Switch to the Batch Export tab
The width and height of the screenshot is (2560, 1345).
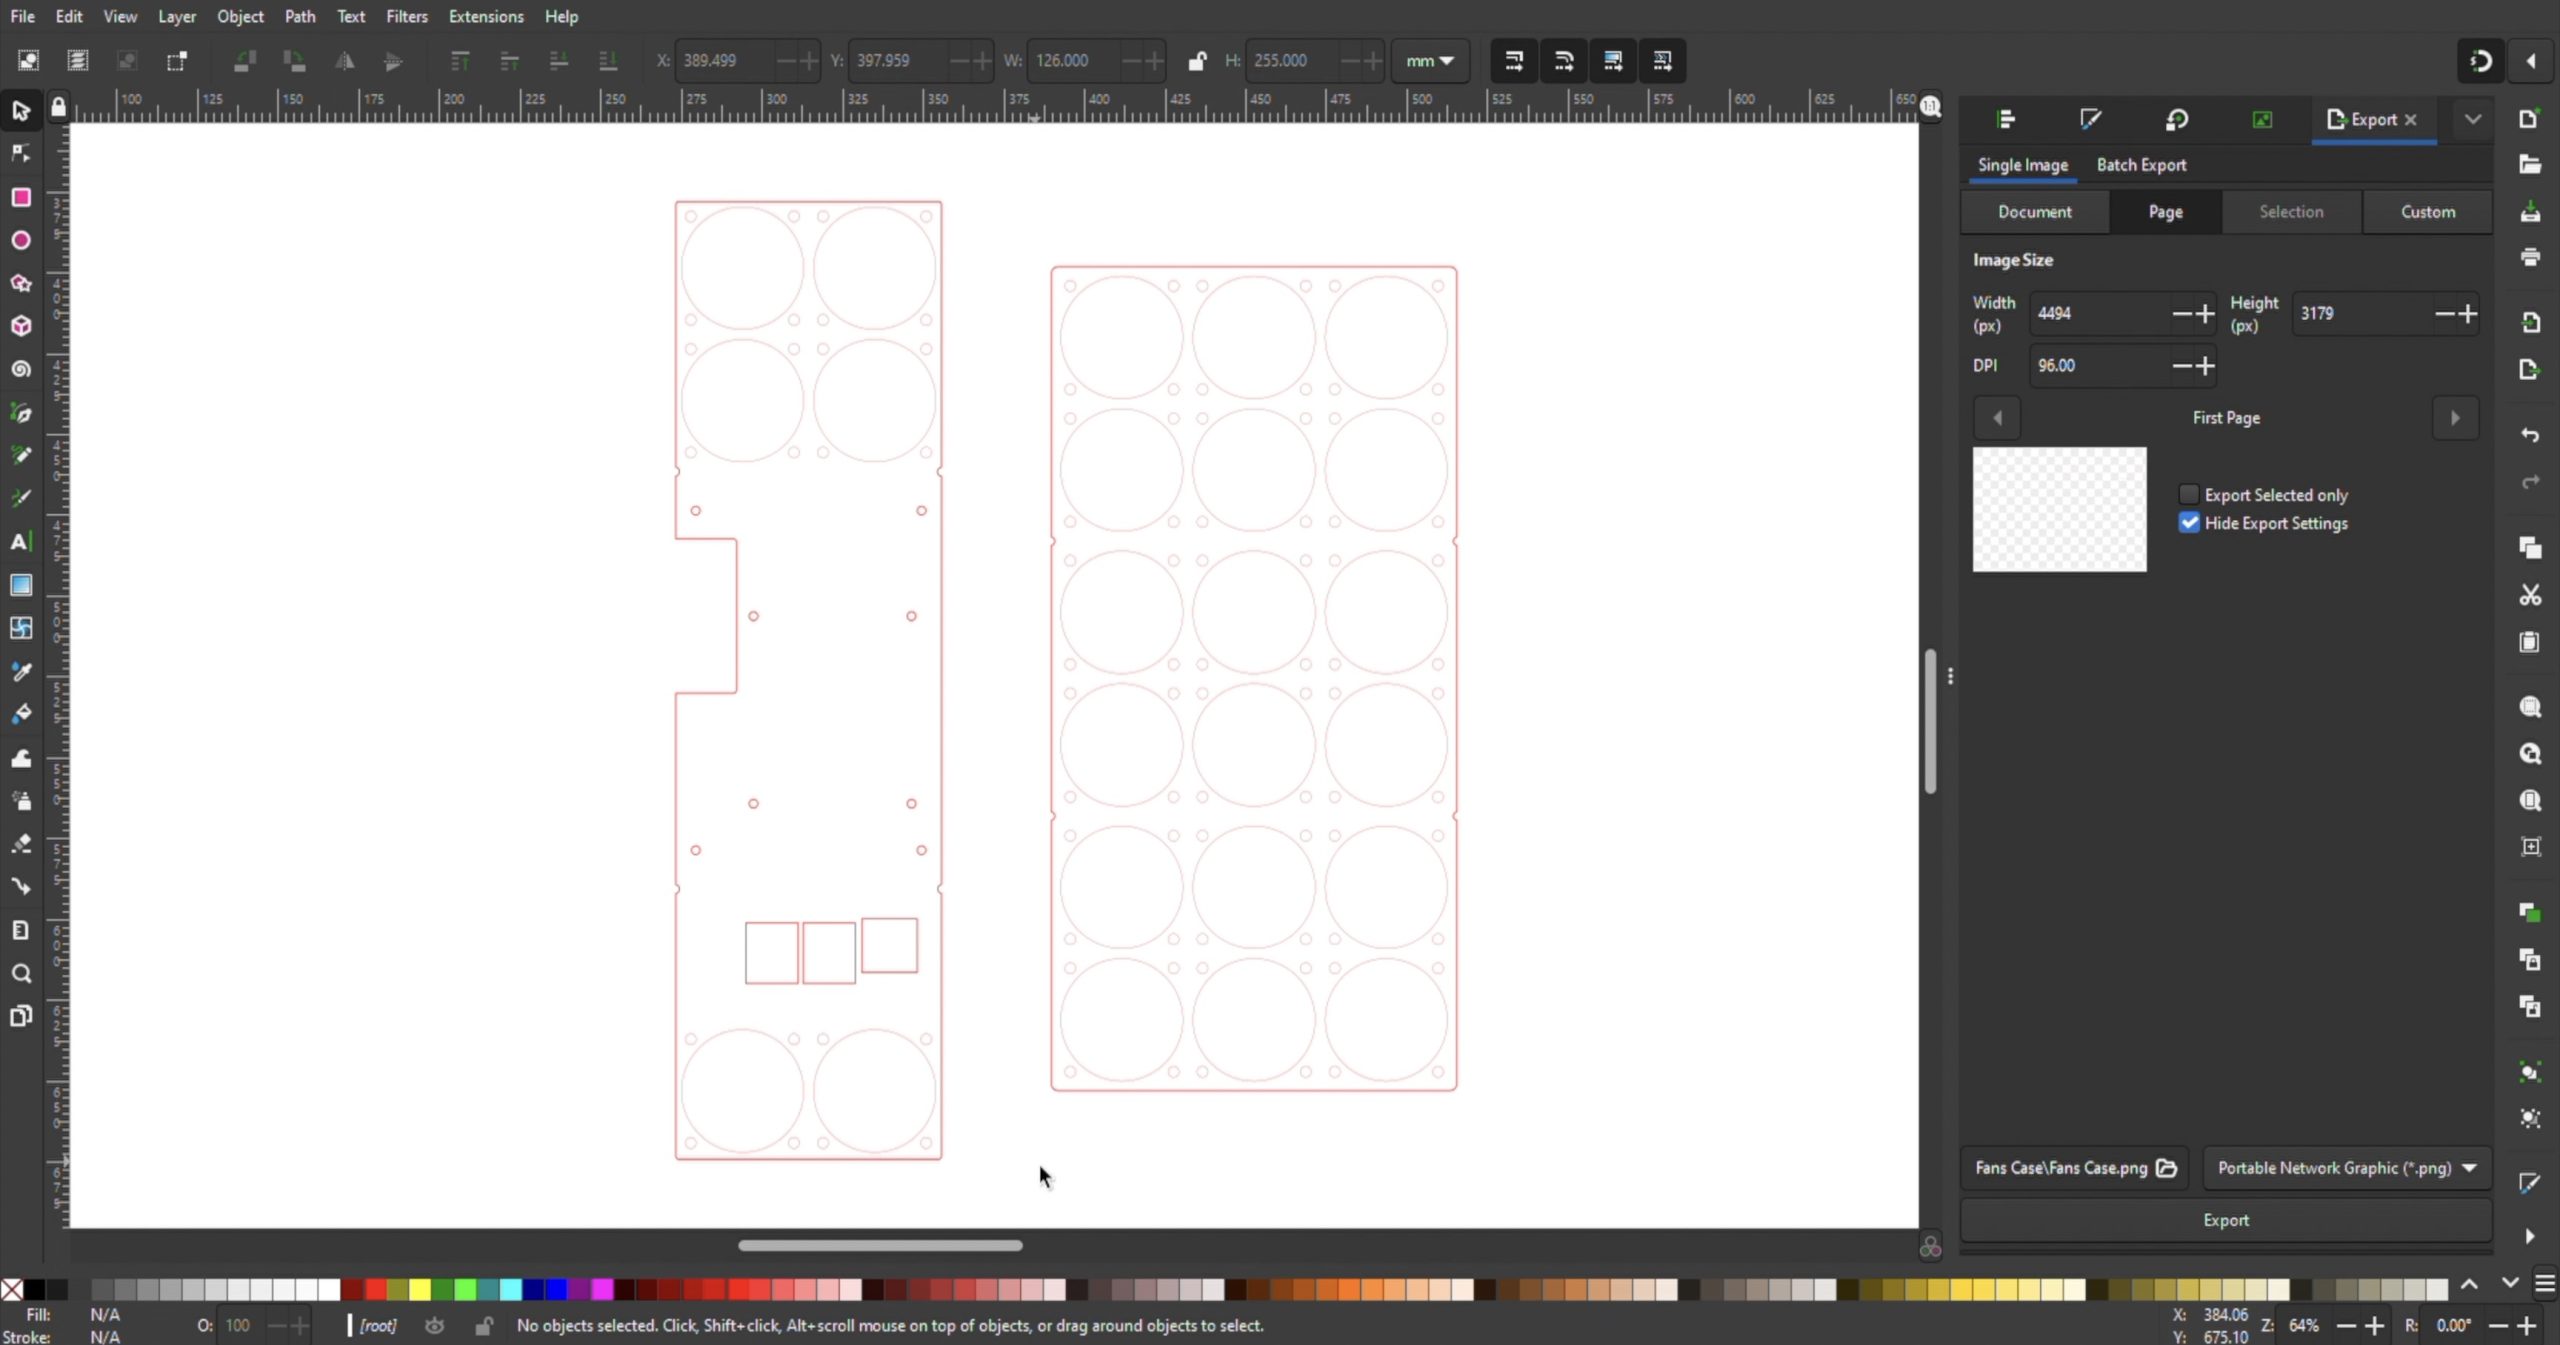2140,165
